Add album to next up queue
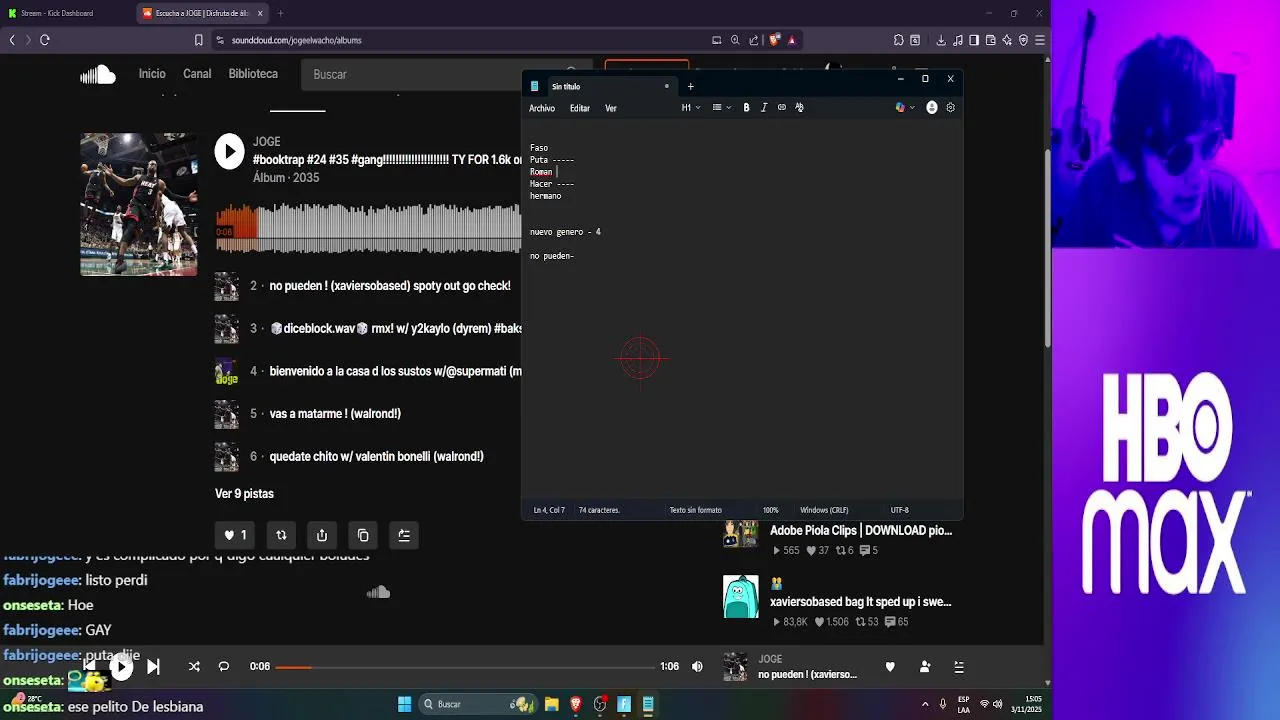 (404, 535)
